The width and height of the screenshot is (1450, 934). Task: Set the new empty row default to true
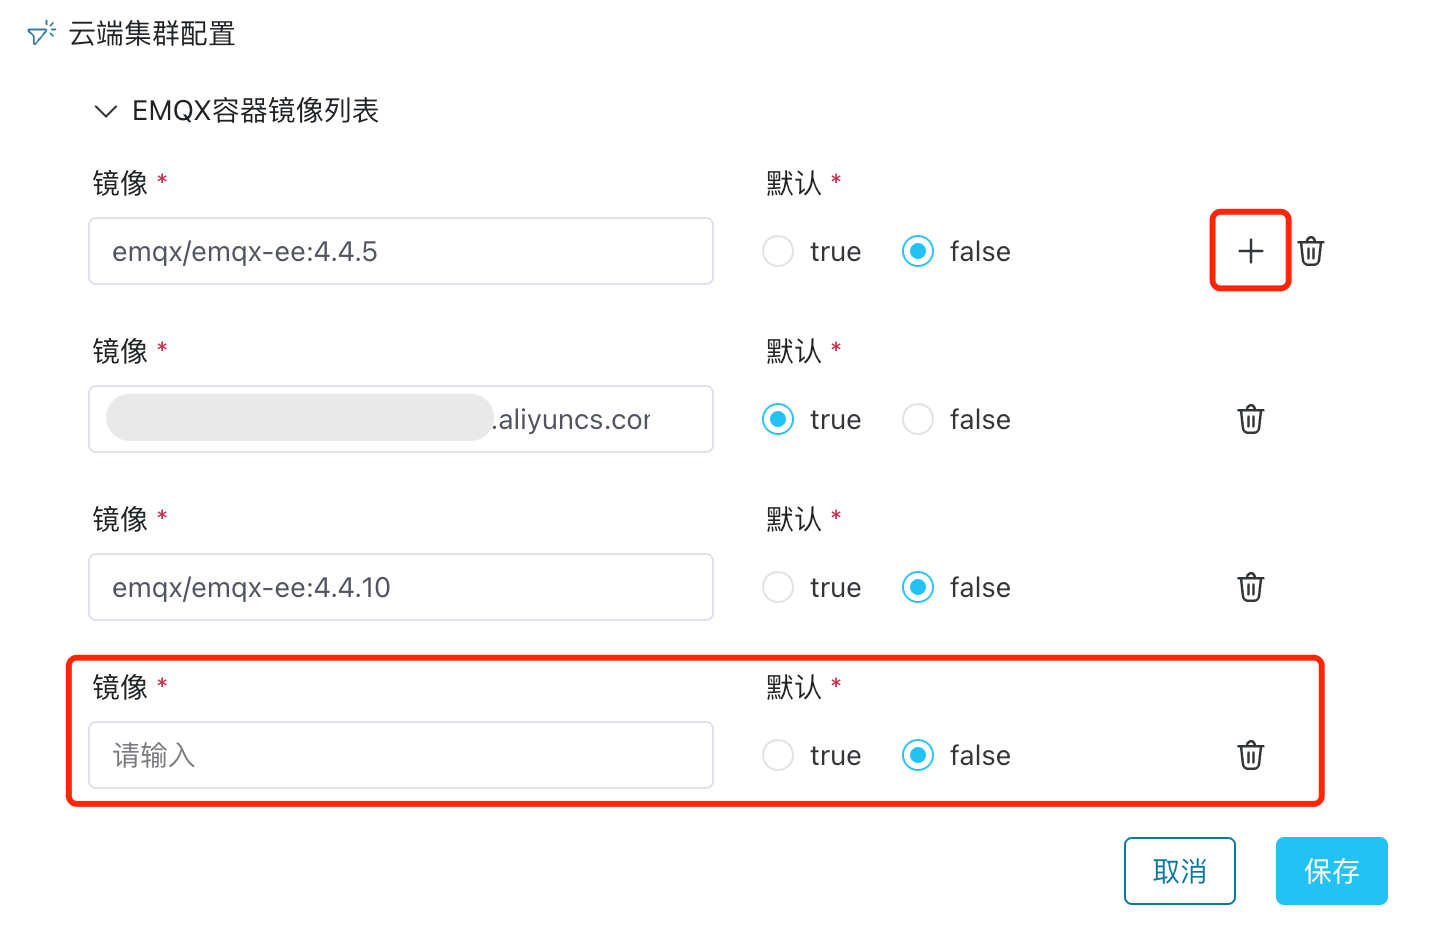click(x=778, y=755)
